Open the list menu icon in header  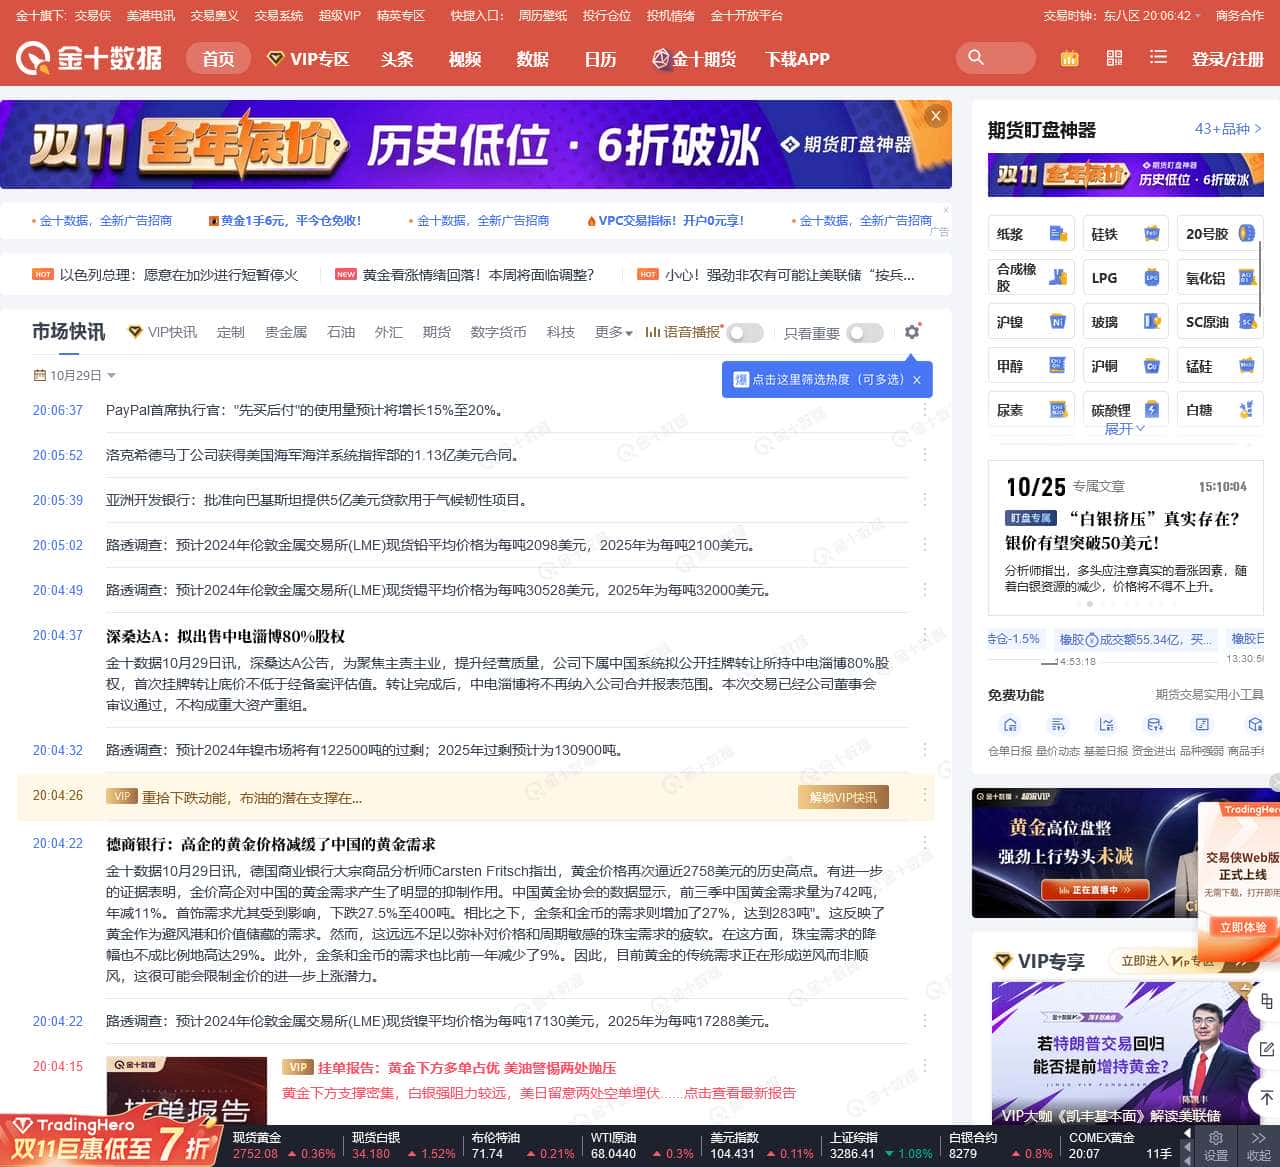(1158, 58)
